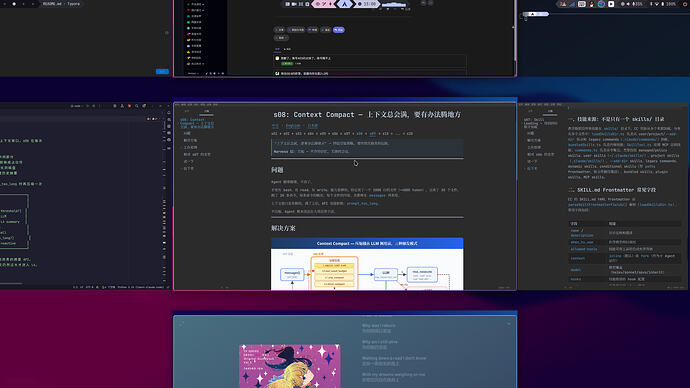The image size is (690, 388).
Task: Select lyric line "Why am I still alive"
Action: click(380, 342)
